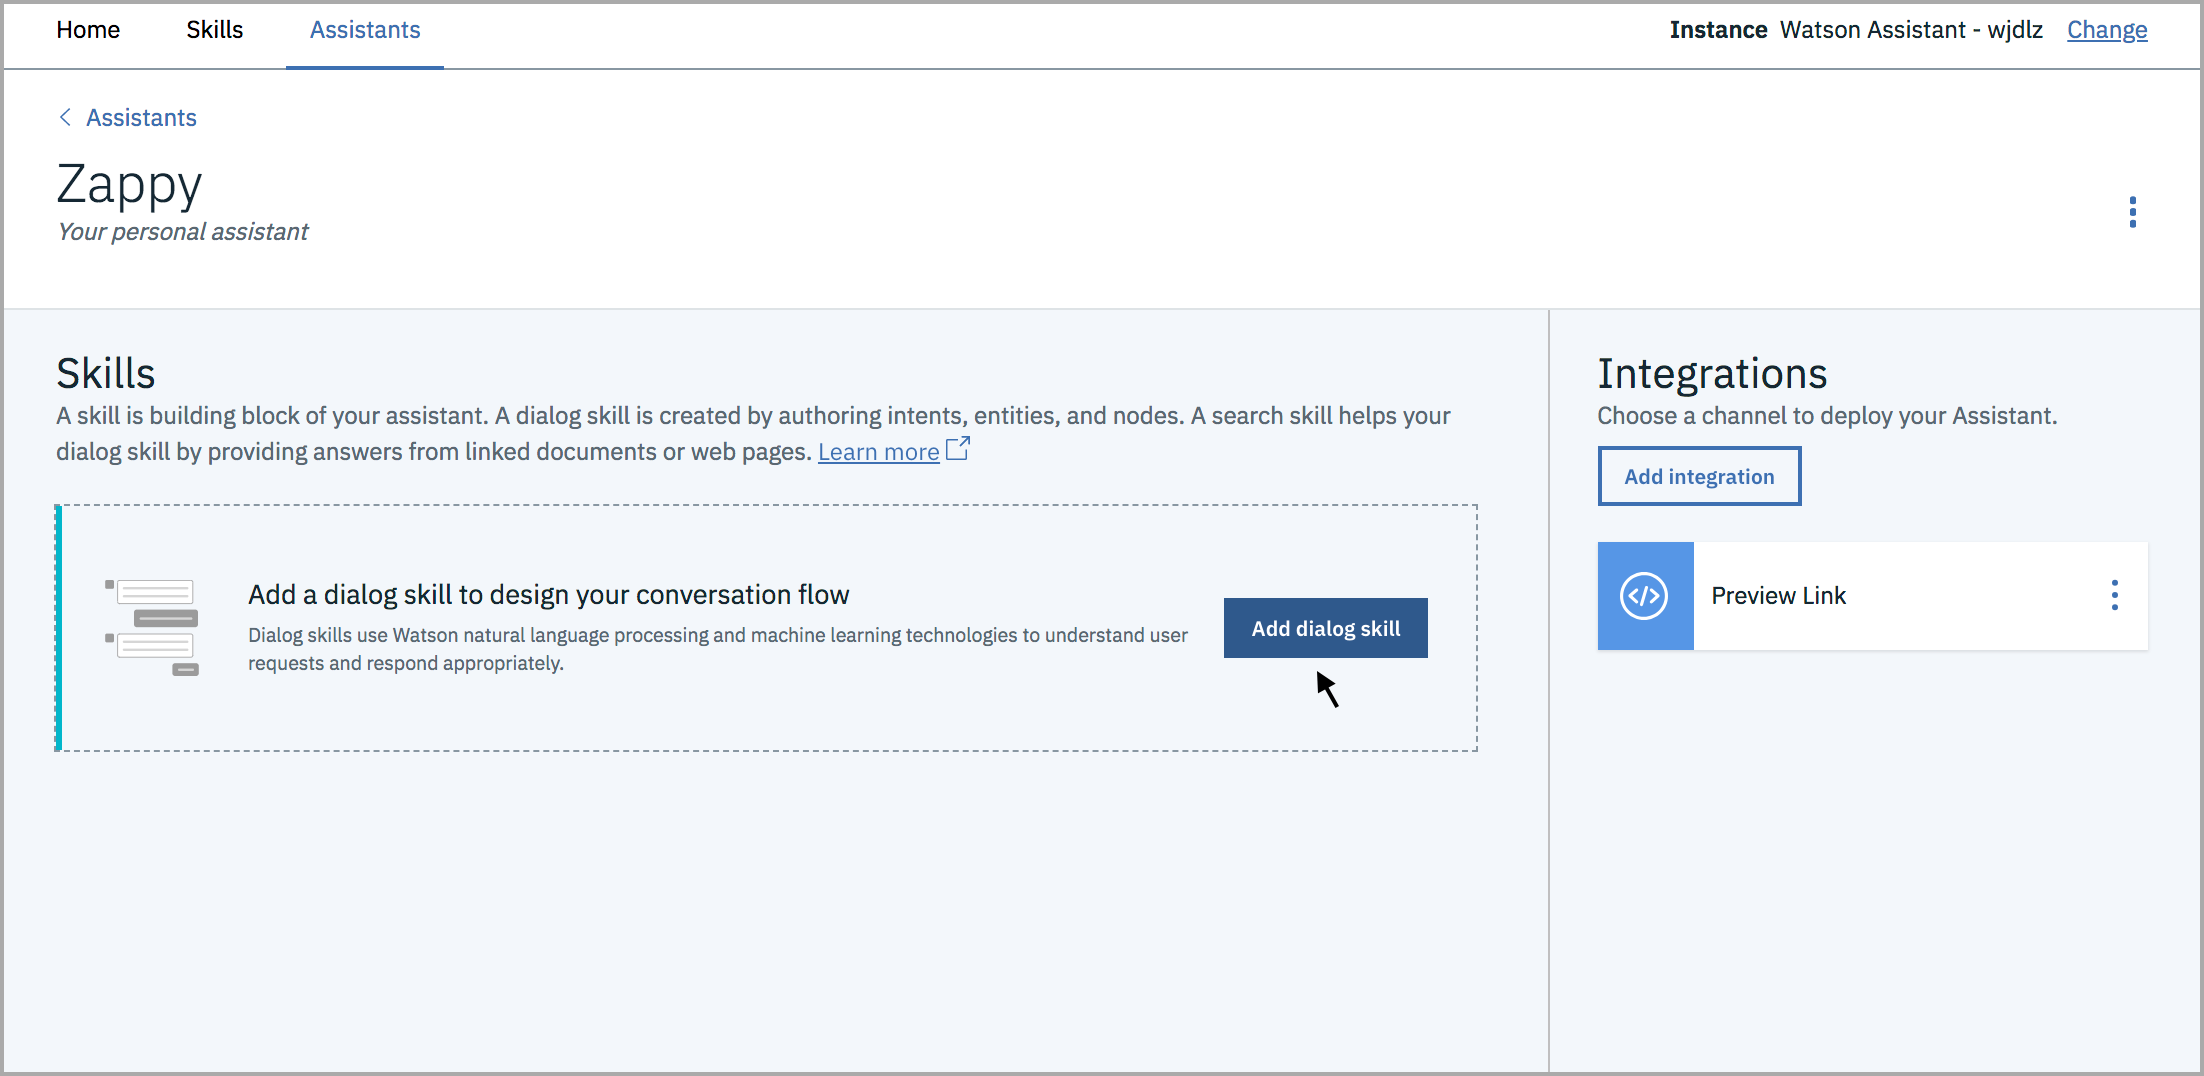Viewport: 2204px width, 1076px height.
Task: Open the Preview Link overflow kebab menu
Action: click(2116, 595)
